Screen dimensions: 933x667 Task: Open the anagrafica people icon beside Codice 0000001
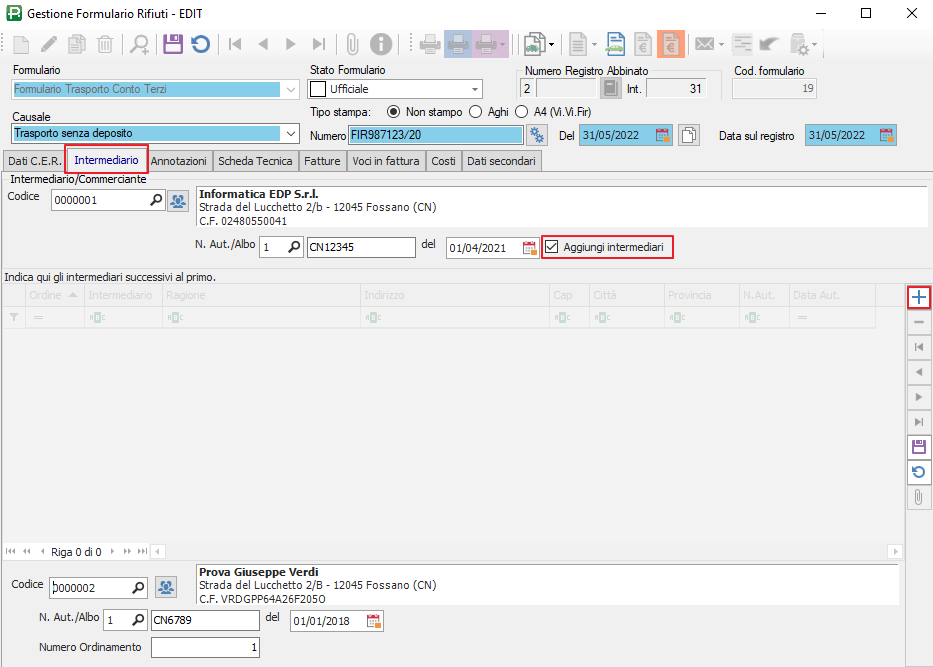click(x=178, y=201)
